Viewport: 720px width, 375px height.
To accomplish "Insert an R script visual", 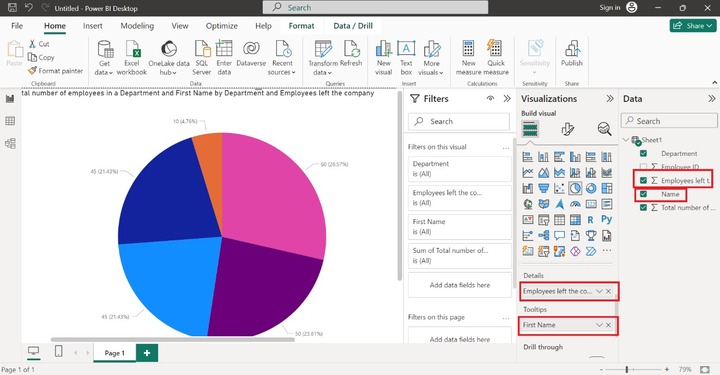I will click(x=591, y=220).
